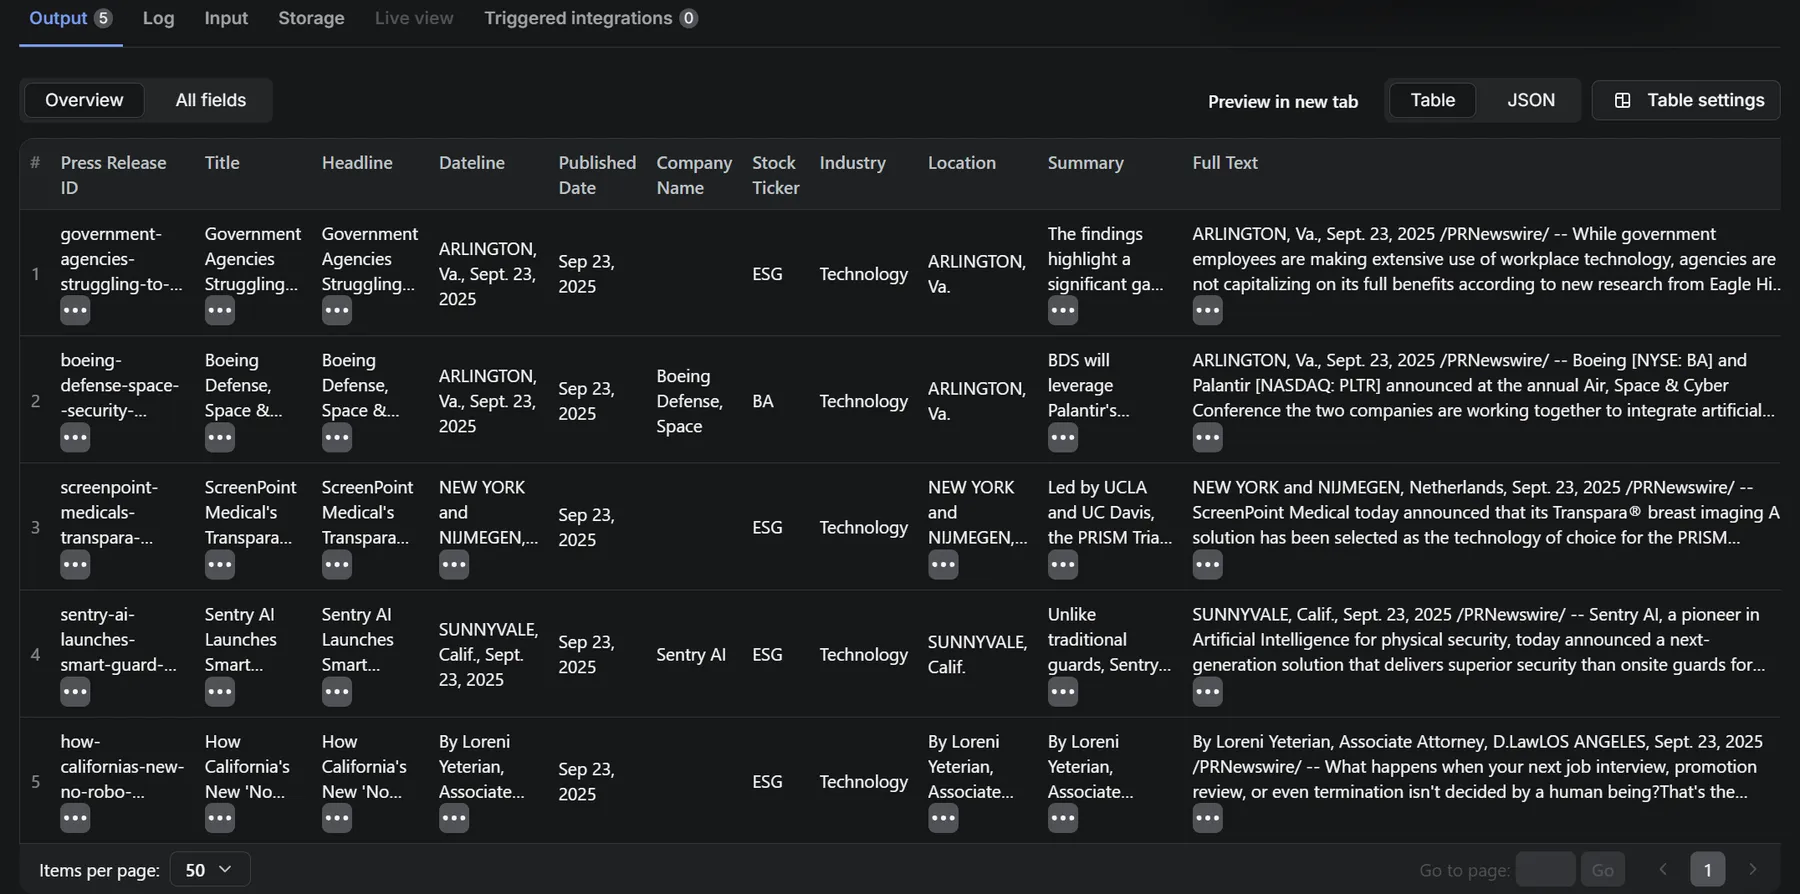Expand the Location ellipsis in row 5

pos(942,819)
